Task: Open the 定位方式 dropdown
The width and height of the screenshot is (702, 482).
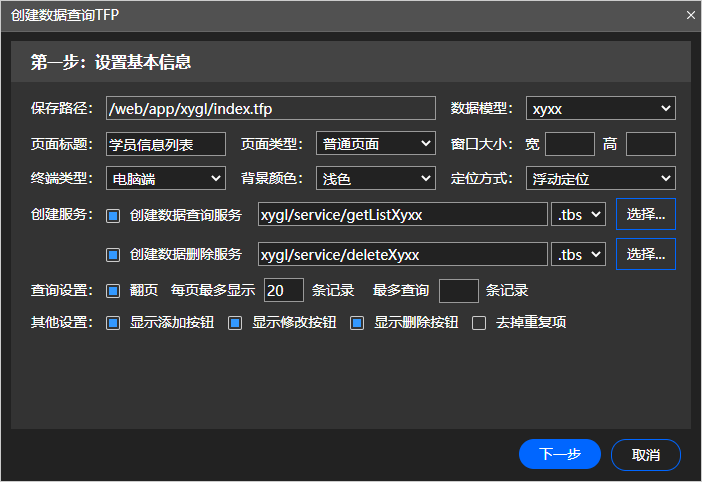Action: (x=601, y=179)
